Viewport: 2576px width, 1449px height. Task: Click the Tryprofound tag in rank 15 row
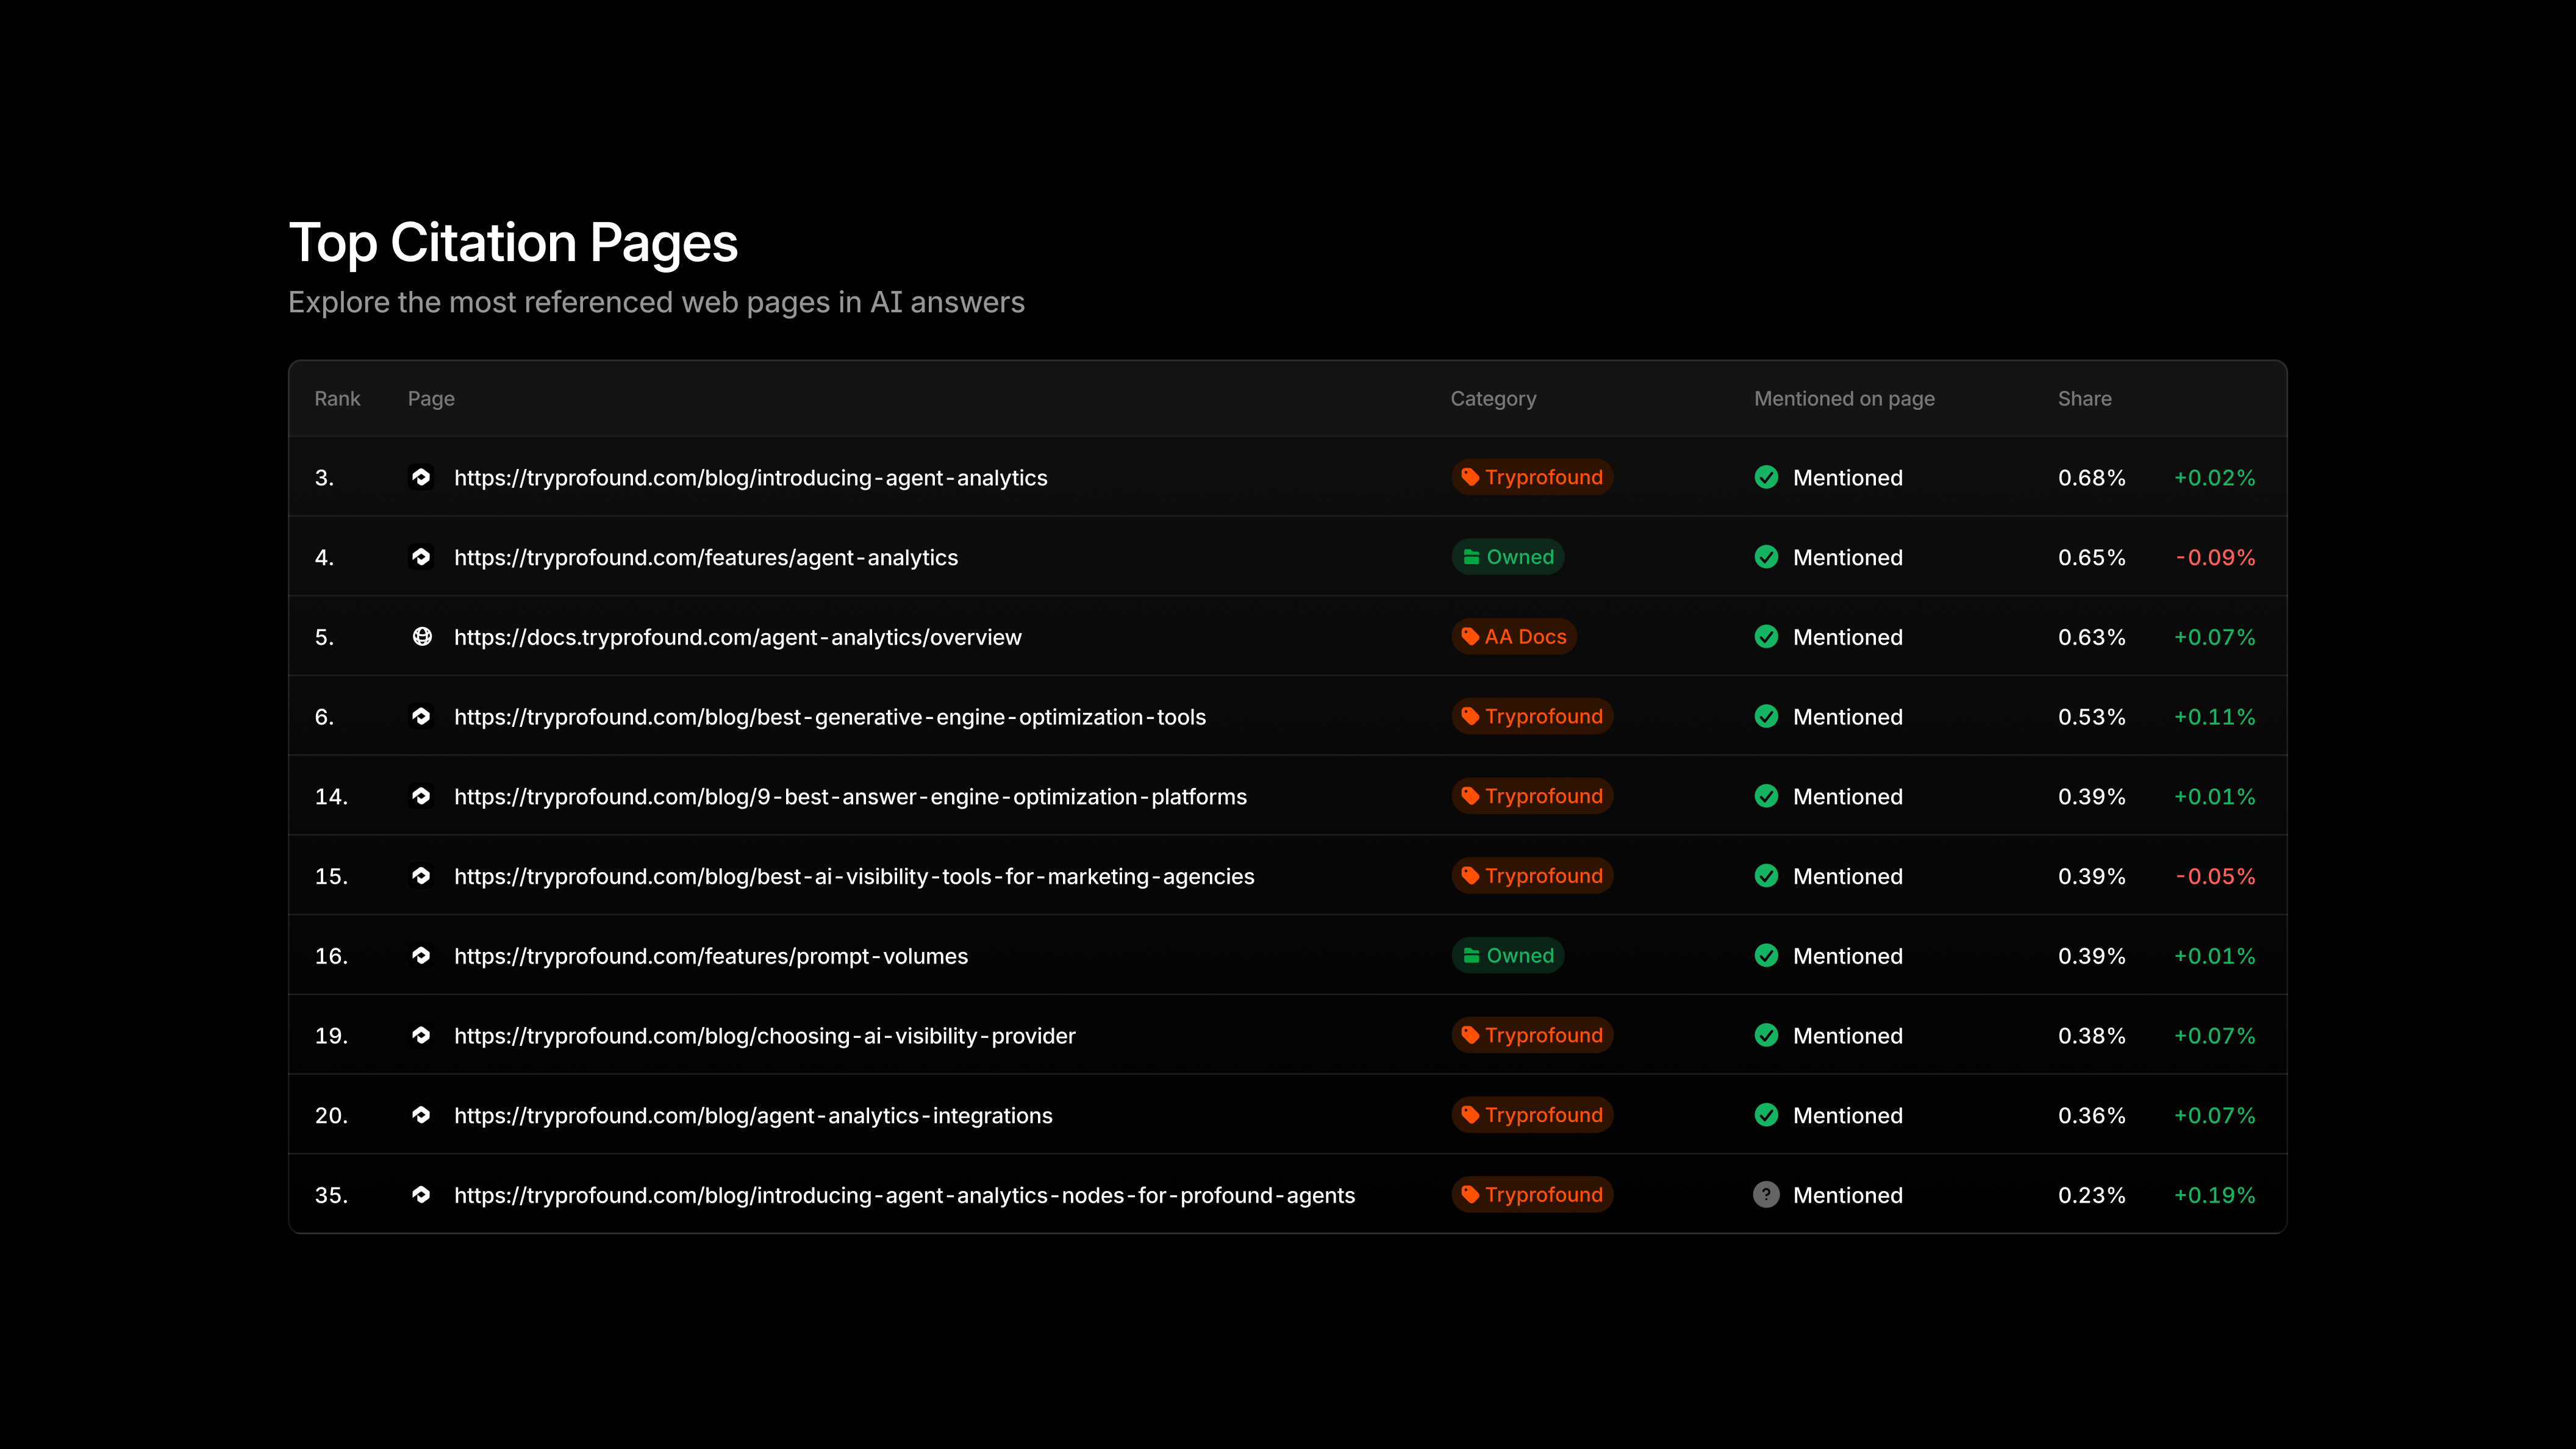pyautogui.click(x=1532, y=876)
